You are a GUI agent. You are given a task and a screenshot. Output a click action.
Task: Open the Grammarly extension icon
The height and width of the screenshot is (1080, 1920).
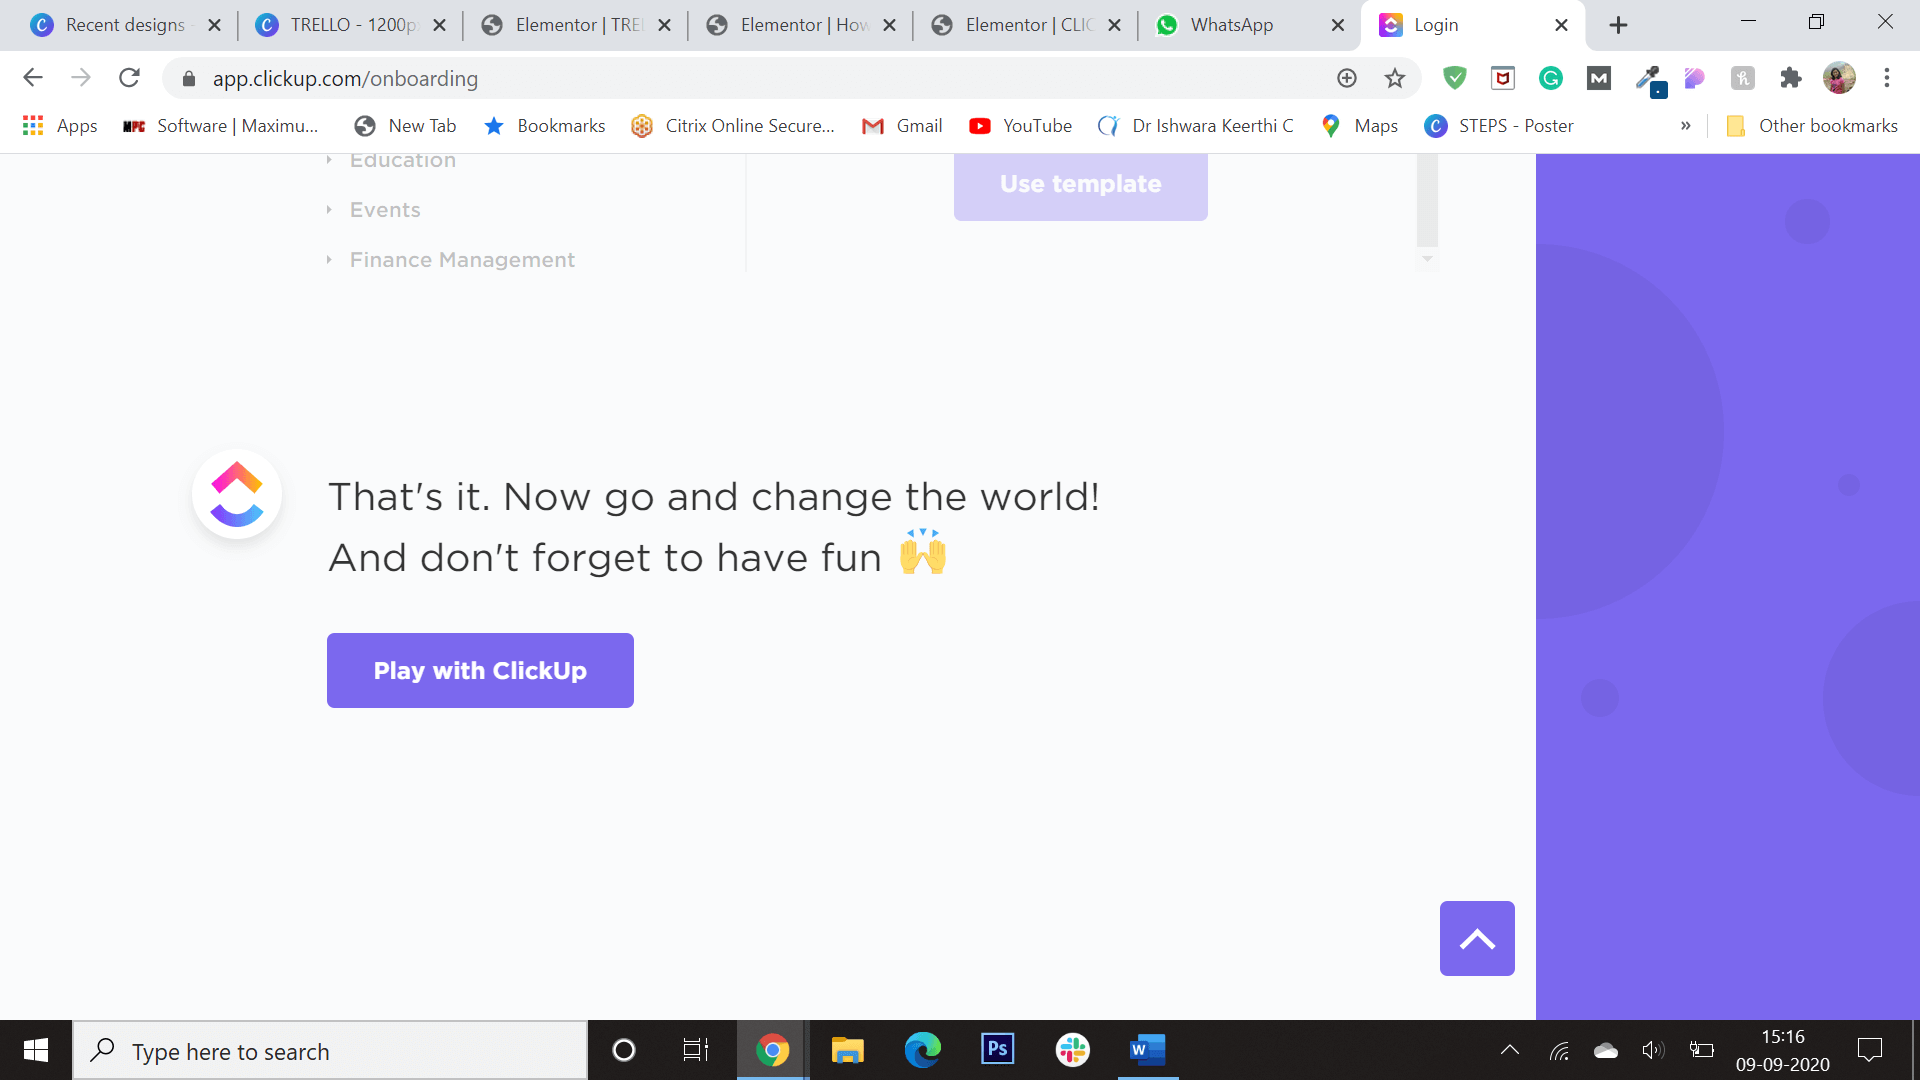pos(1551,78)
